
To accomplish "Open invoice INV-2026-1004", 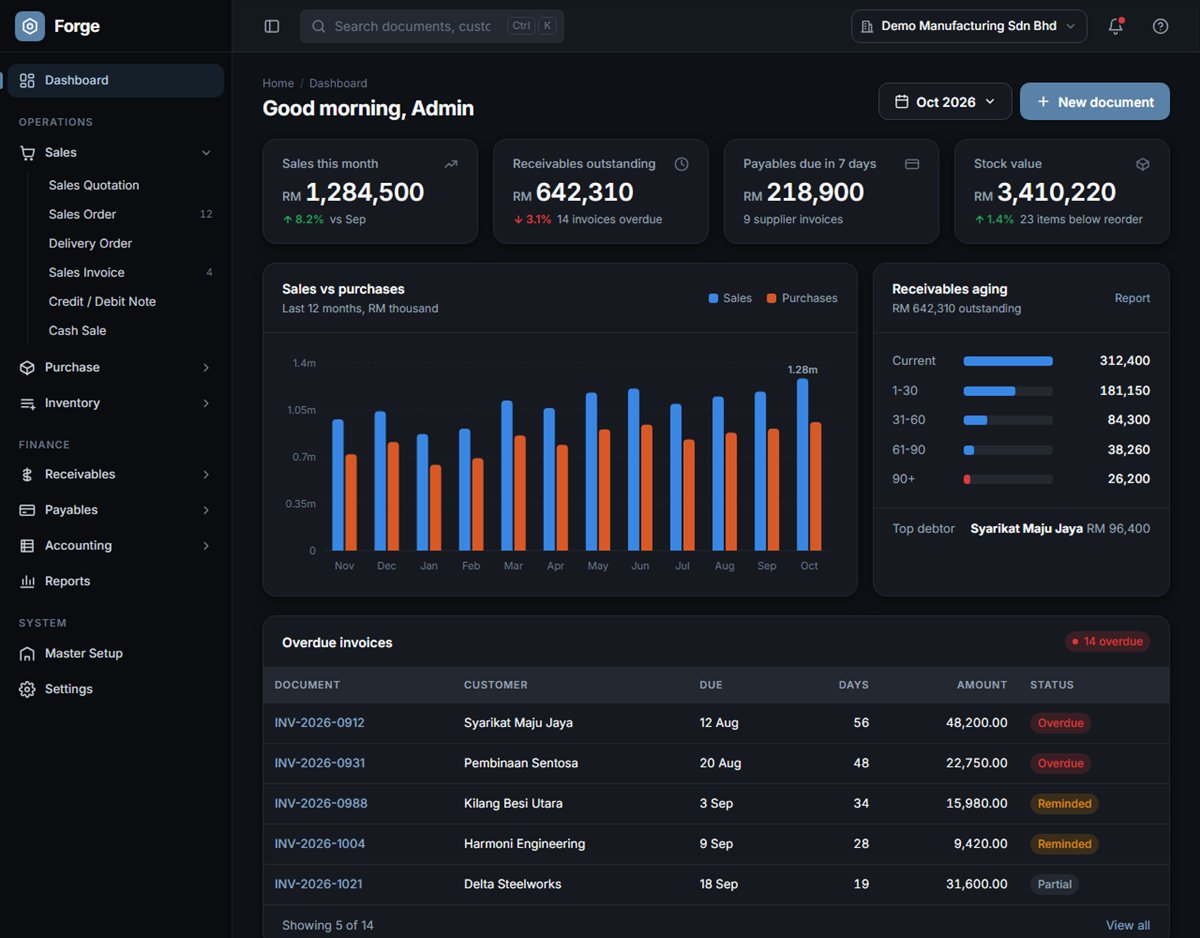I will point(320,844).
